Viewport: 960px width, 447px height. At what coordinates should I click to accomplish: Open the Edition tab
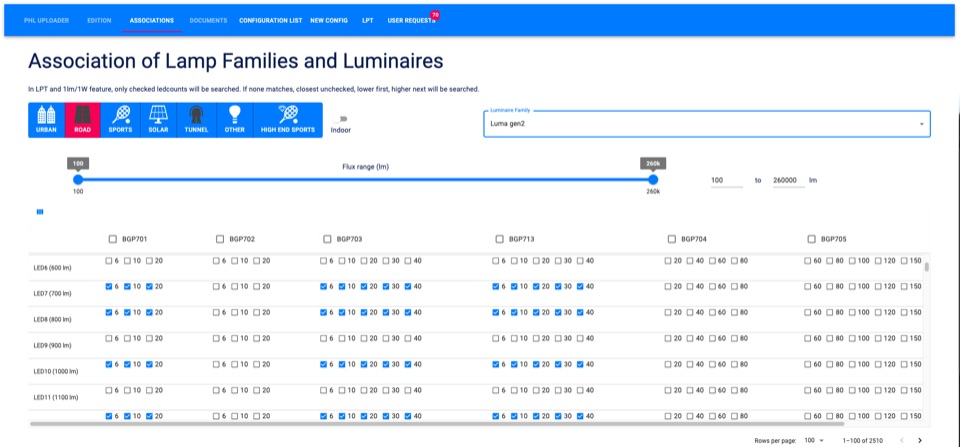click(99, 20)
